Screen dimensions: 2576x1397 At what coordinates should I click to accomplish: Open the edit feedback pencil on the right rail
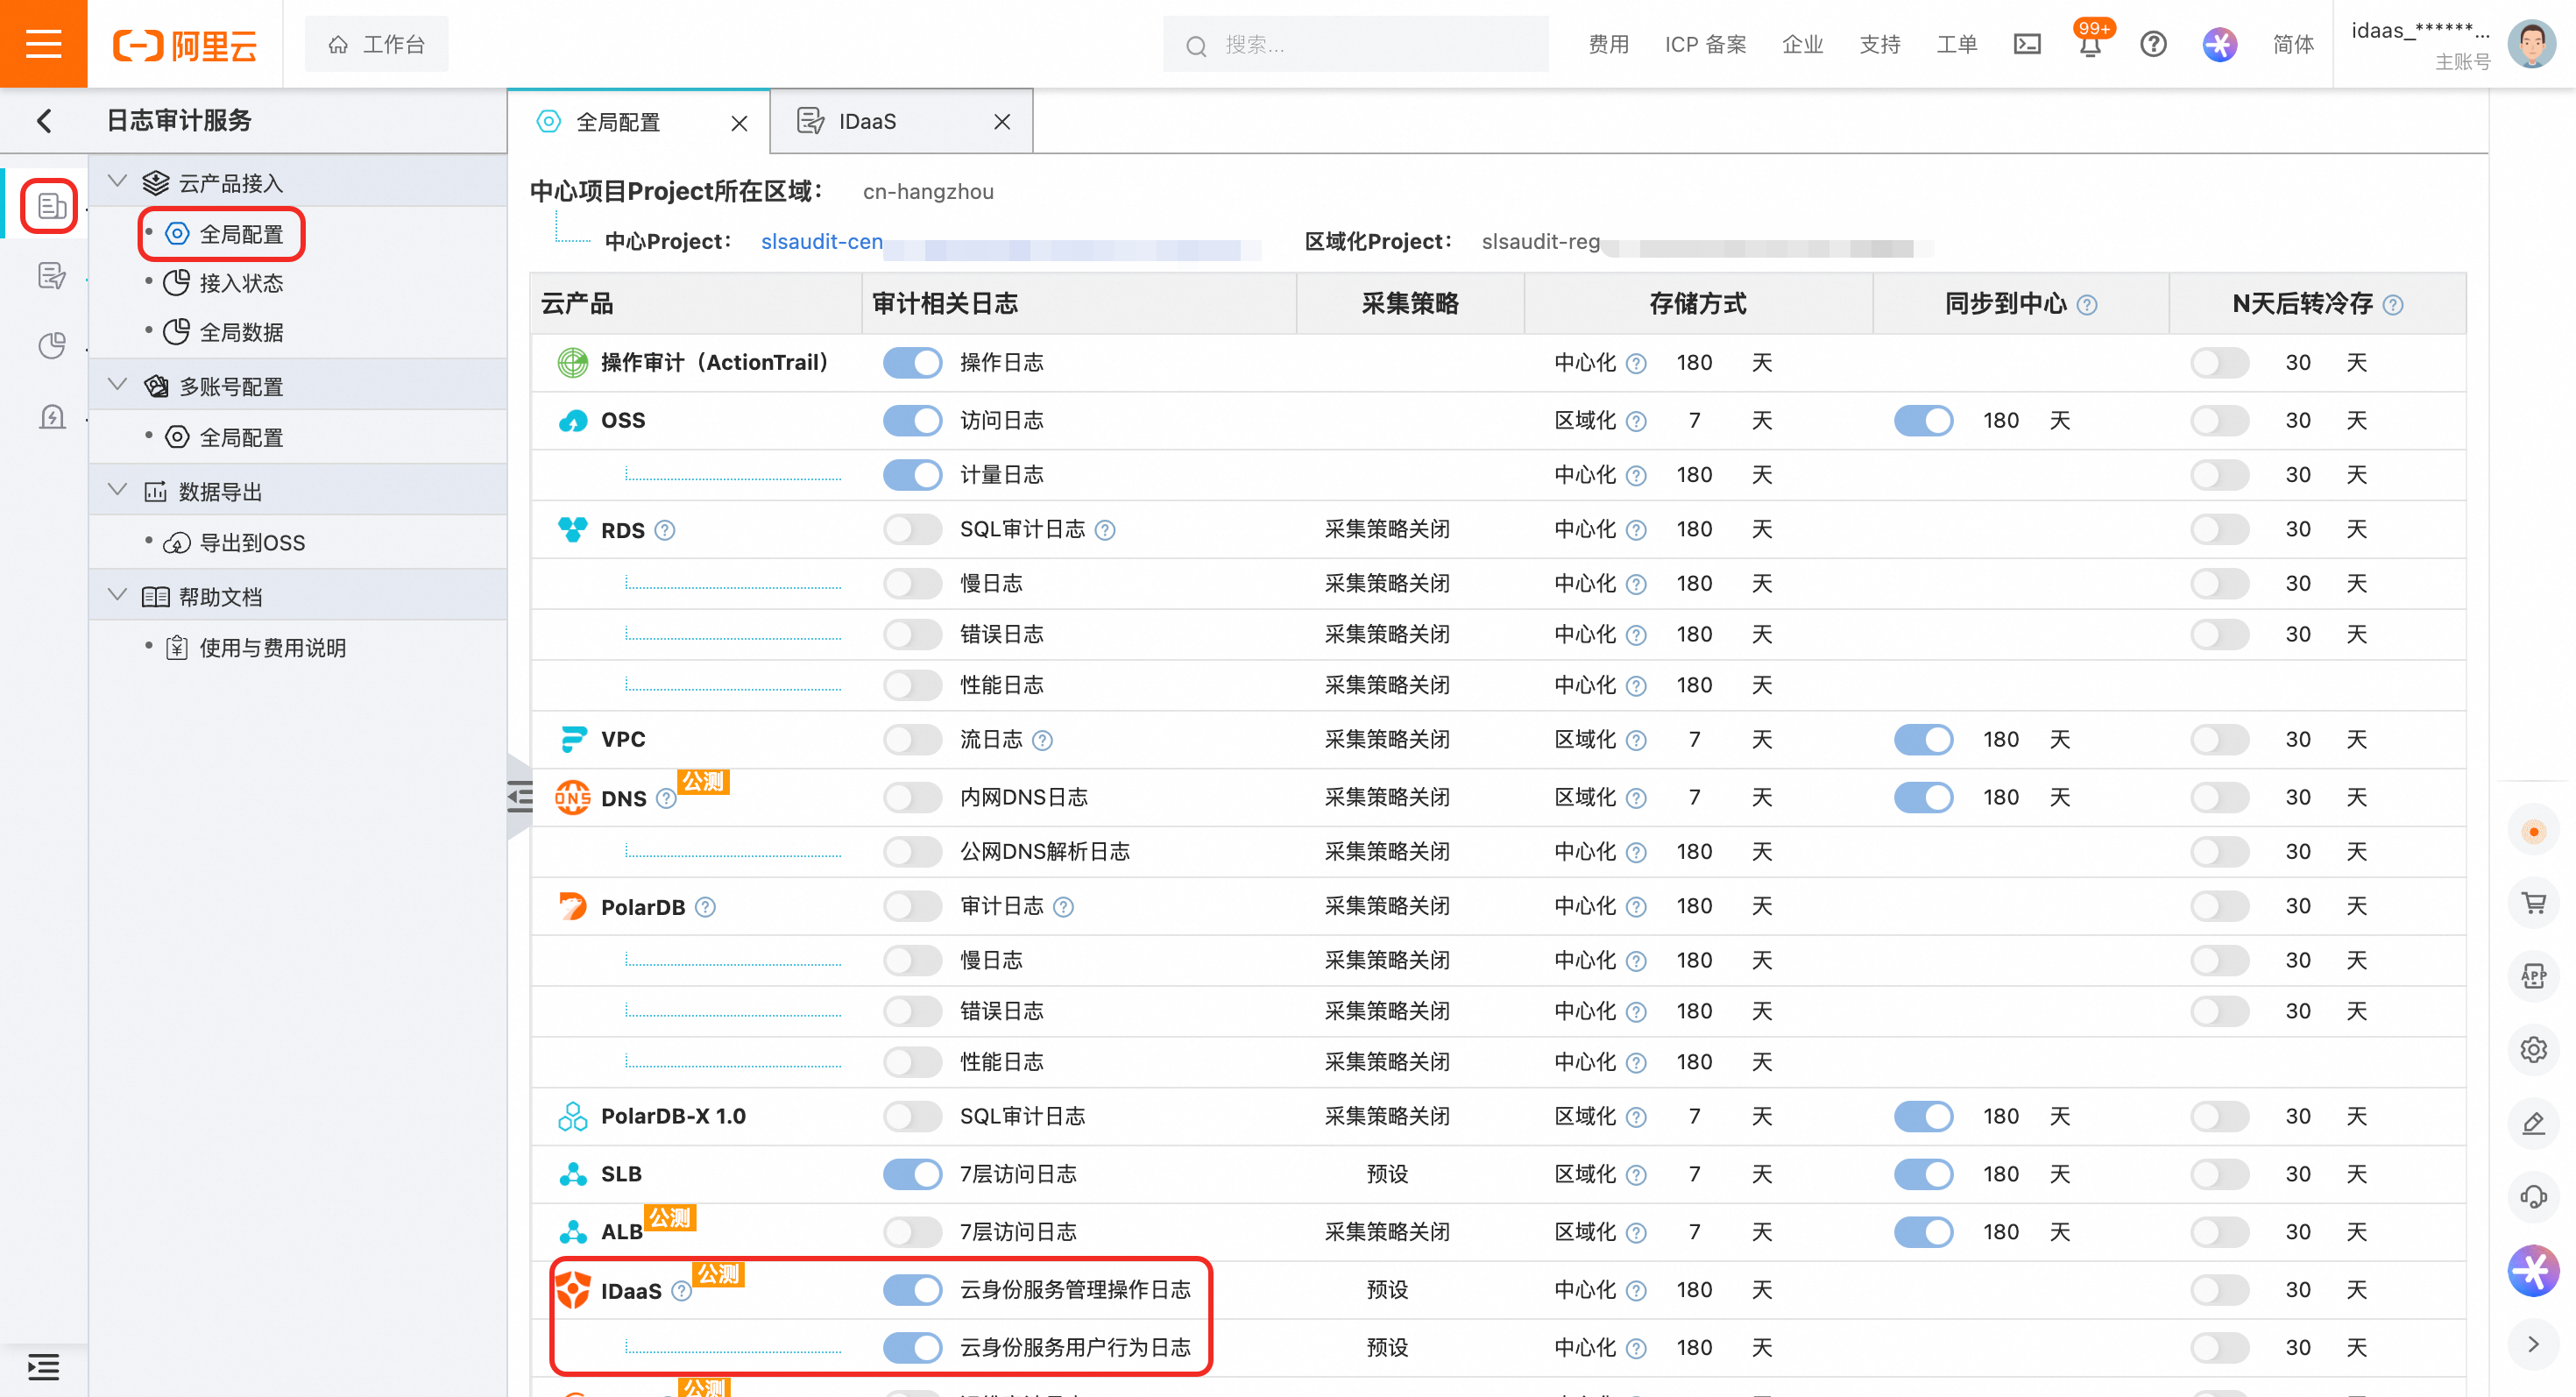click(2533, 1123)
